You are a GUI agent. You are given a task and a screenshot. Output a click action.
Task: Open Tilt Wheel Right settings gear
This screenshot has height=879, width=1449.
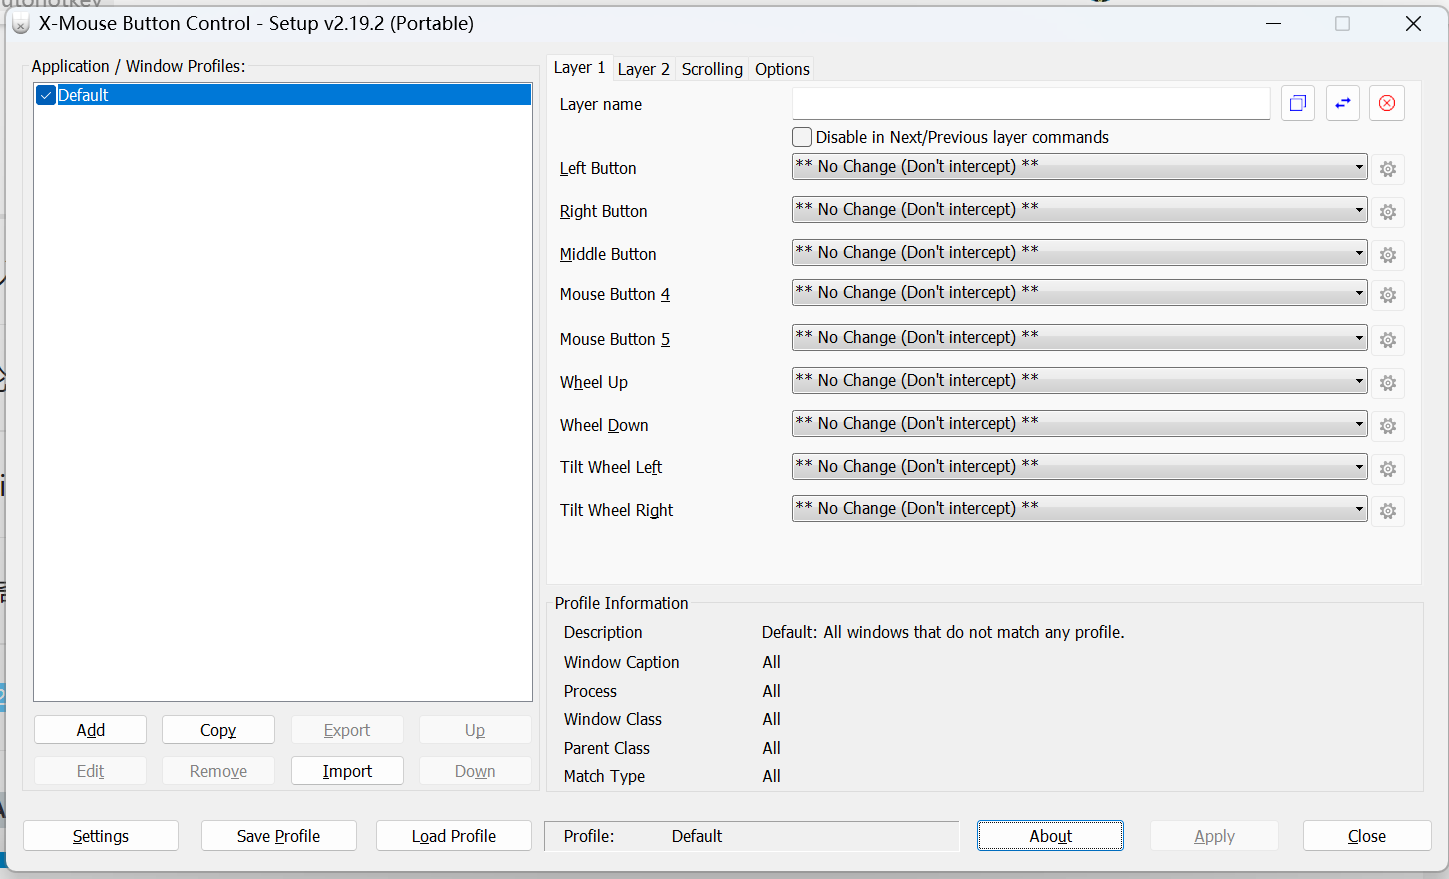tap(1388, 511)
